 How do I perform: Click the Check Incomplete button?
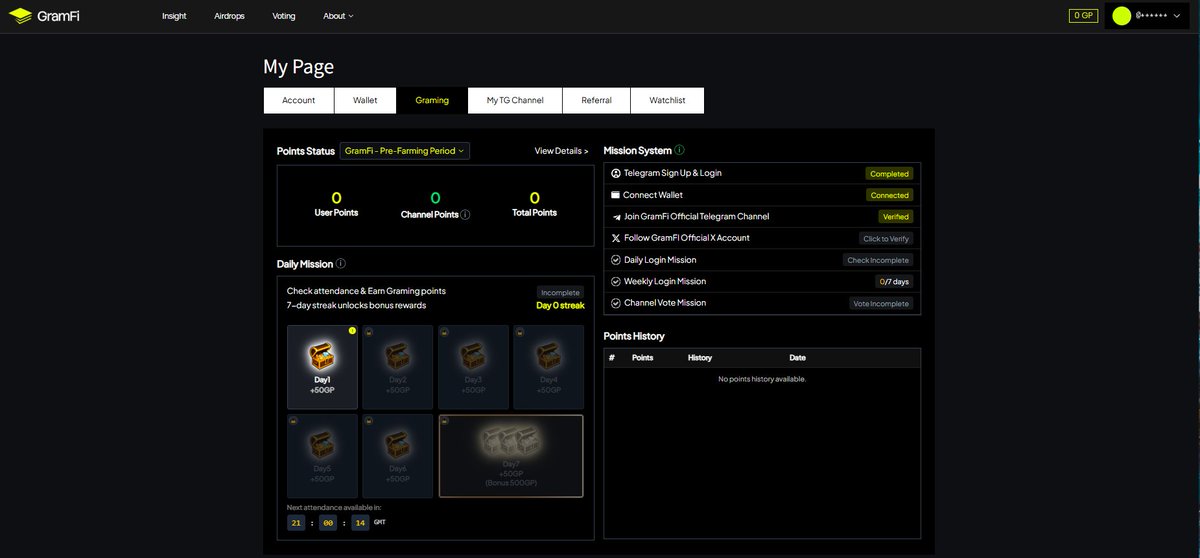[x=878, y=260]
